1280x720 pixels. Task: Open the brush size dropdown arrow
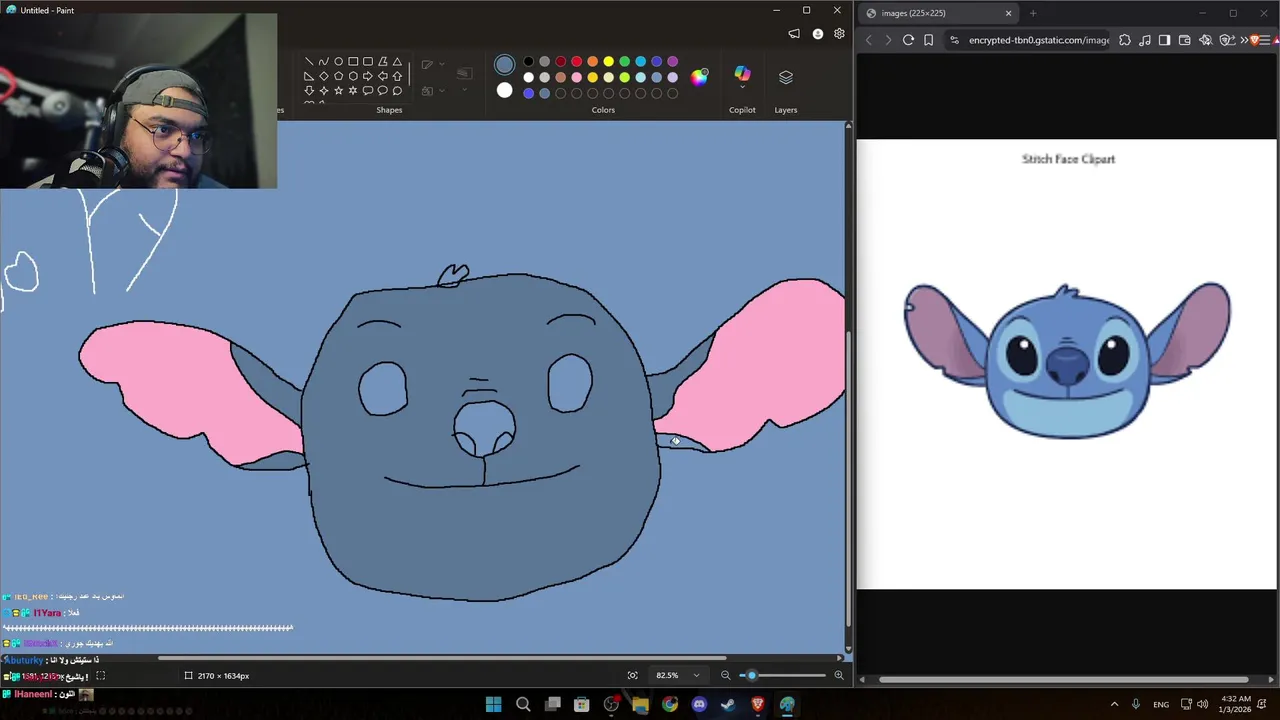tap(465, 90)
